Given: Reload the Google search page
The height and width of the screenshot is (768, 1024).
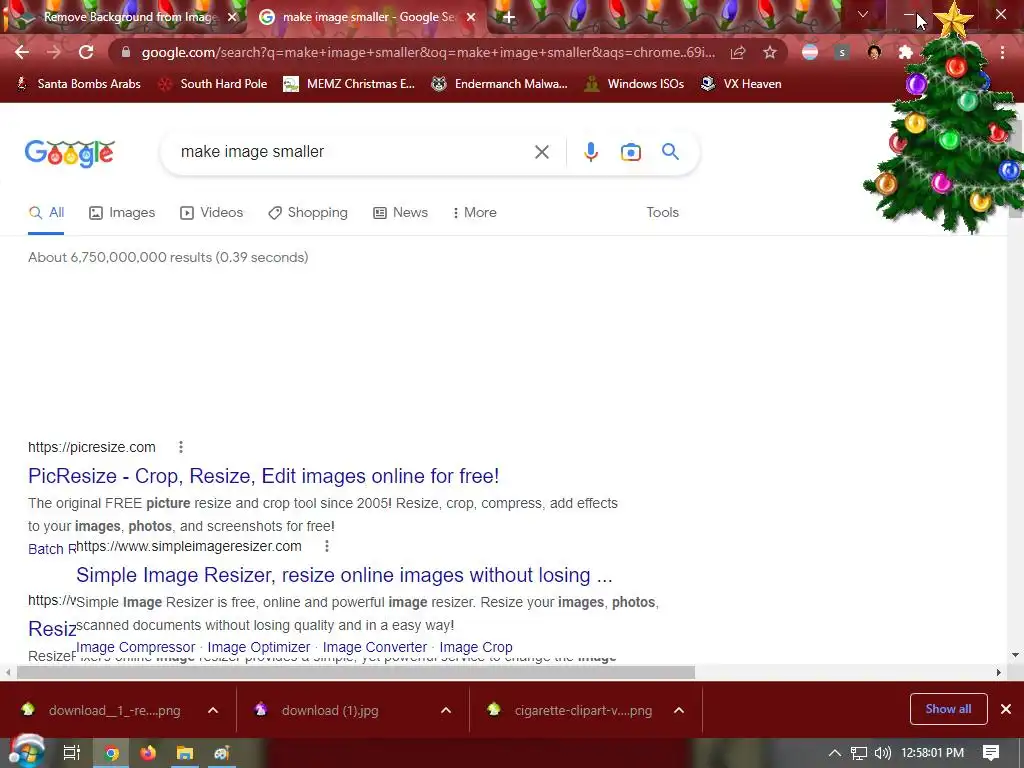Looking at the screenshot, I should point(86,52).
